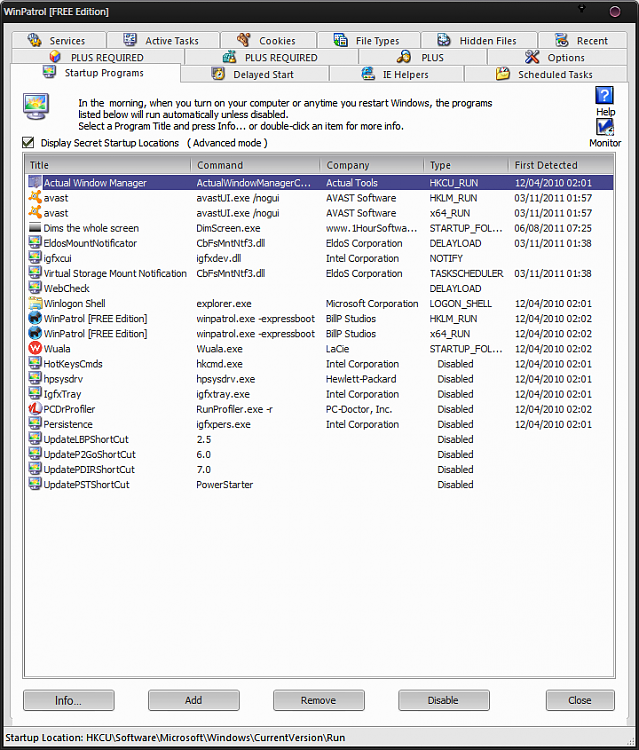Switch to the File Types tab
The image size is (639, 750).
(369, 40)
